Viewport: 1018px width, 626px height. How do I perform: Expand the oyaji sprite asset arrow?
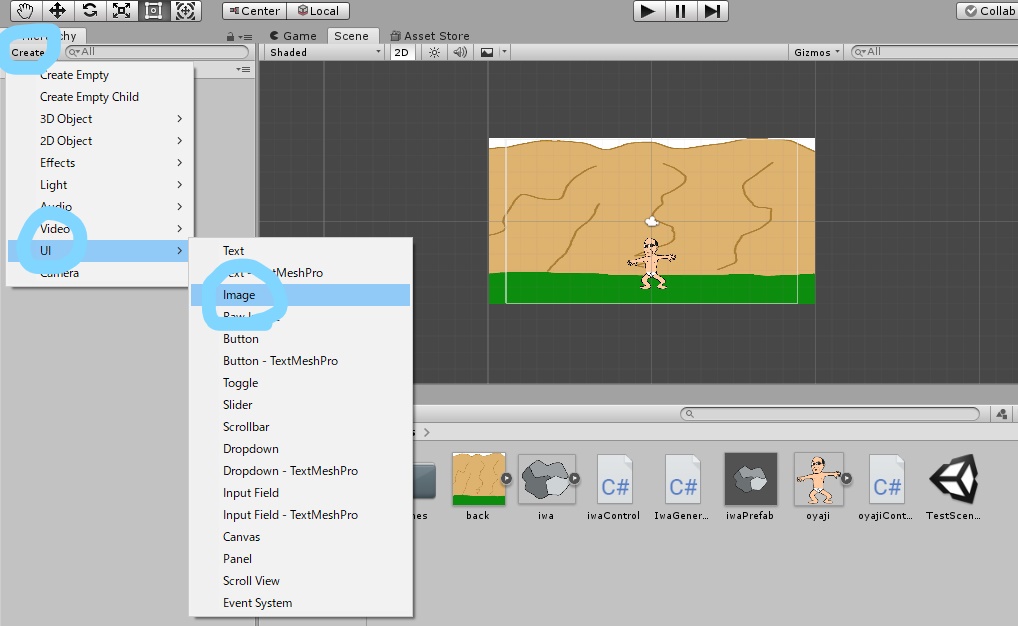click(x=847, y=479)
